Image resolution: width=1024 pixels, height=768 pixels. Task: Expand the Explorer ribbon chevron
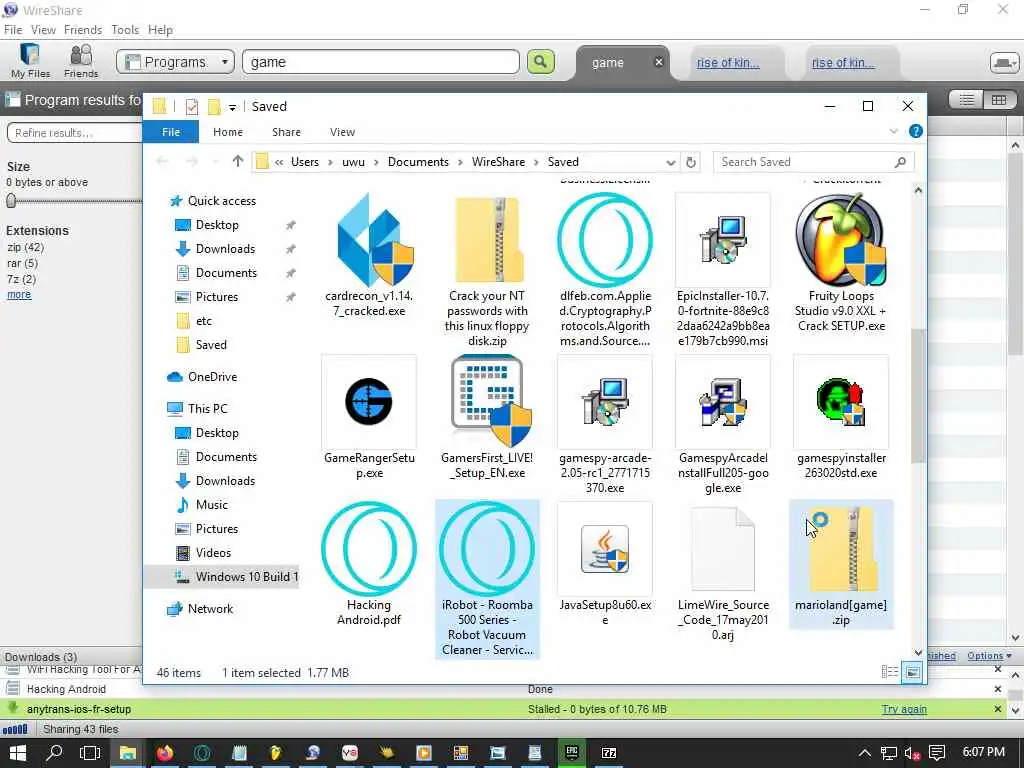893,131
